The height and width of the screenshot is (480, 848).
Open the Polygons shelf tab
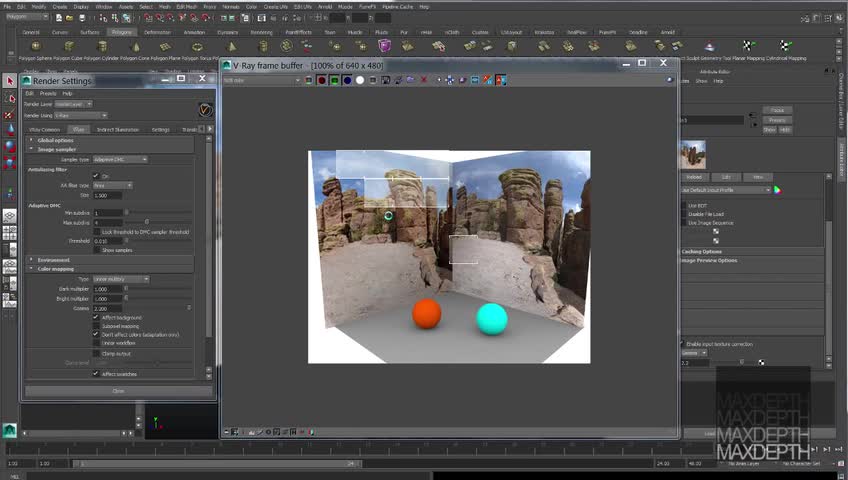122,32
